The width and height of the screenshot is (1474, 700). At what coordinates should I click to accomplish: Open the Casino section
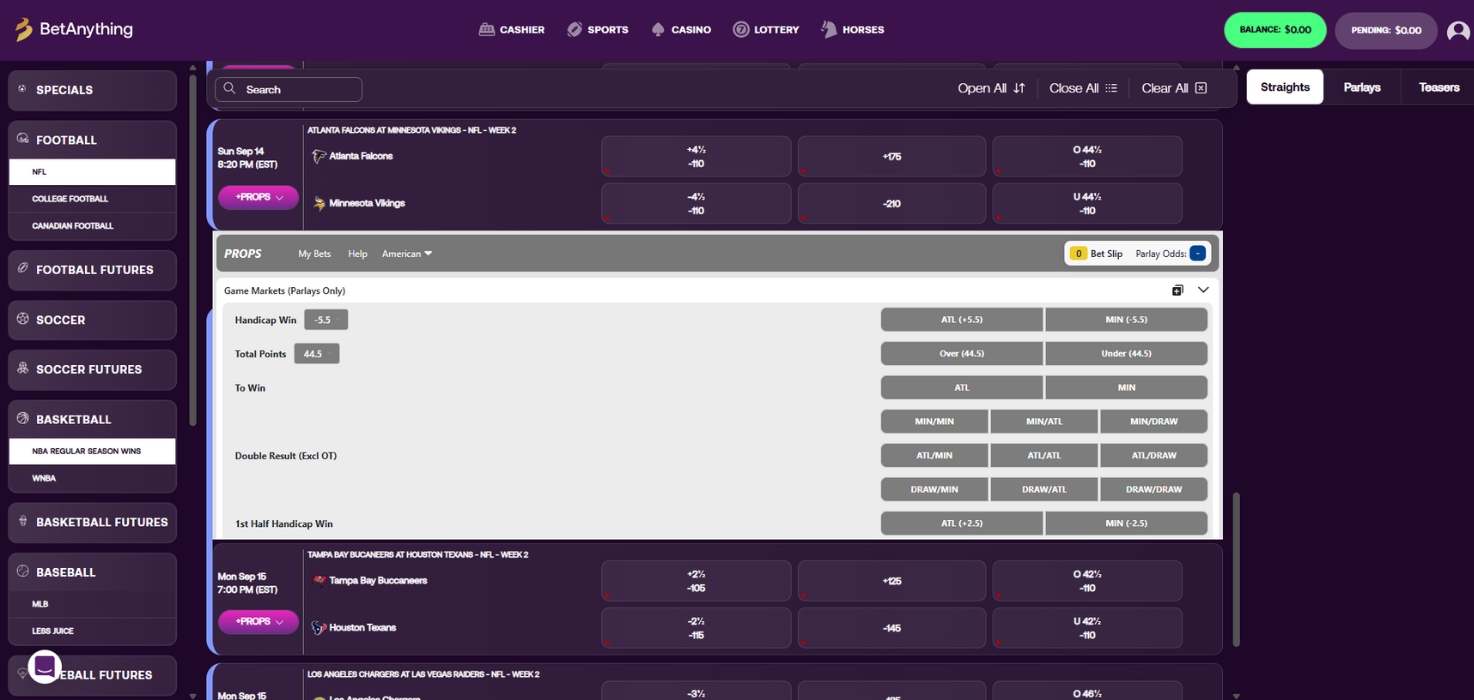681,30
